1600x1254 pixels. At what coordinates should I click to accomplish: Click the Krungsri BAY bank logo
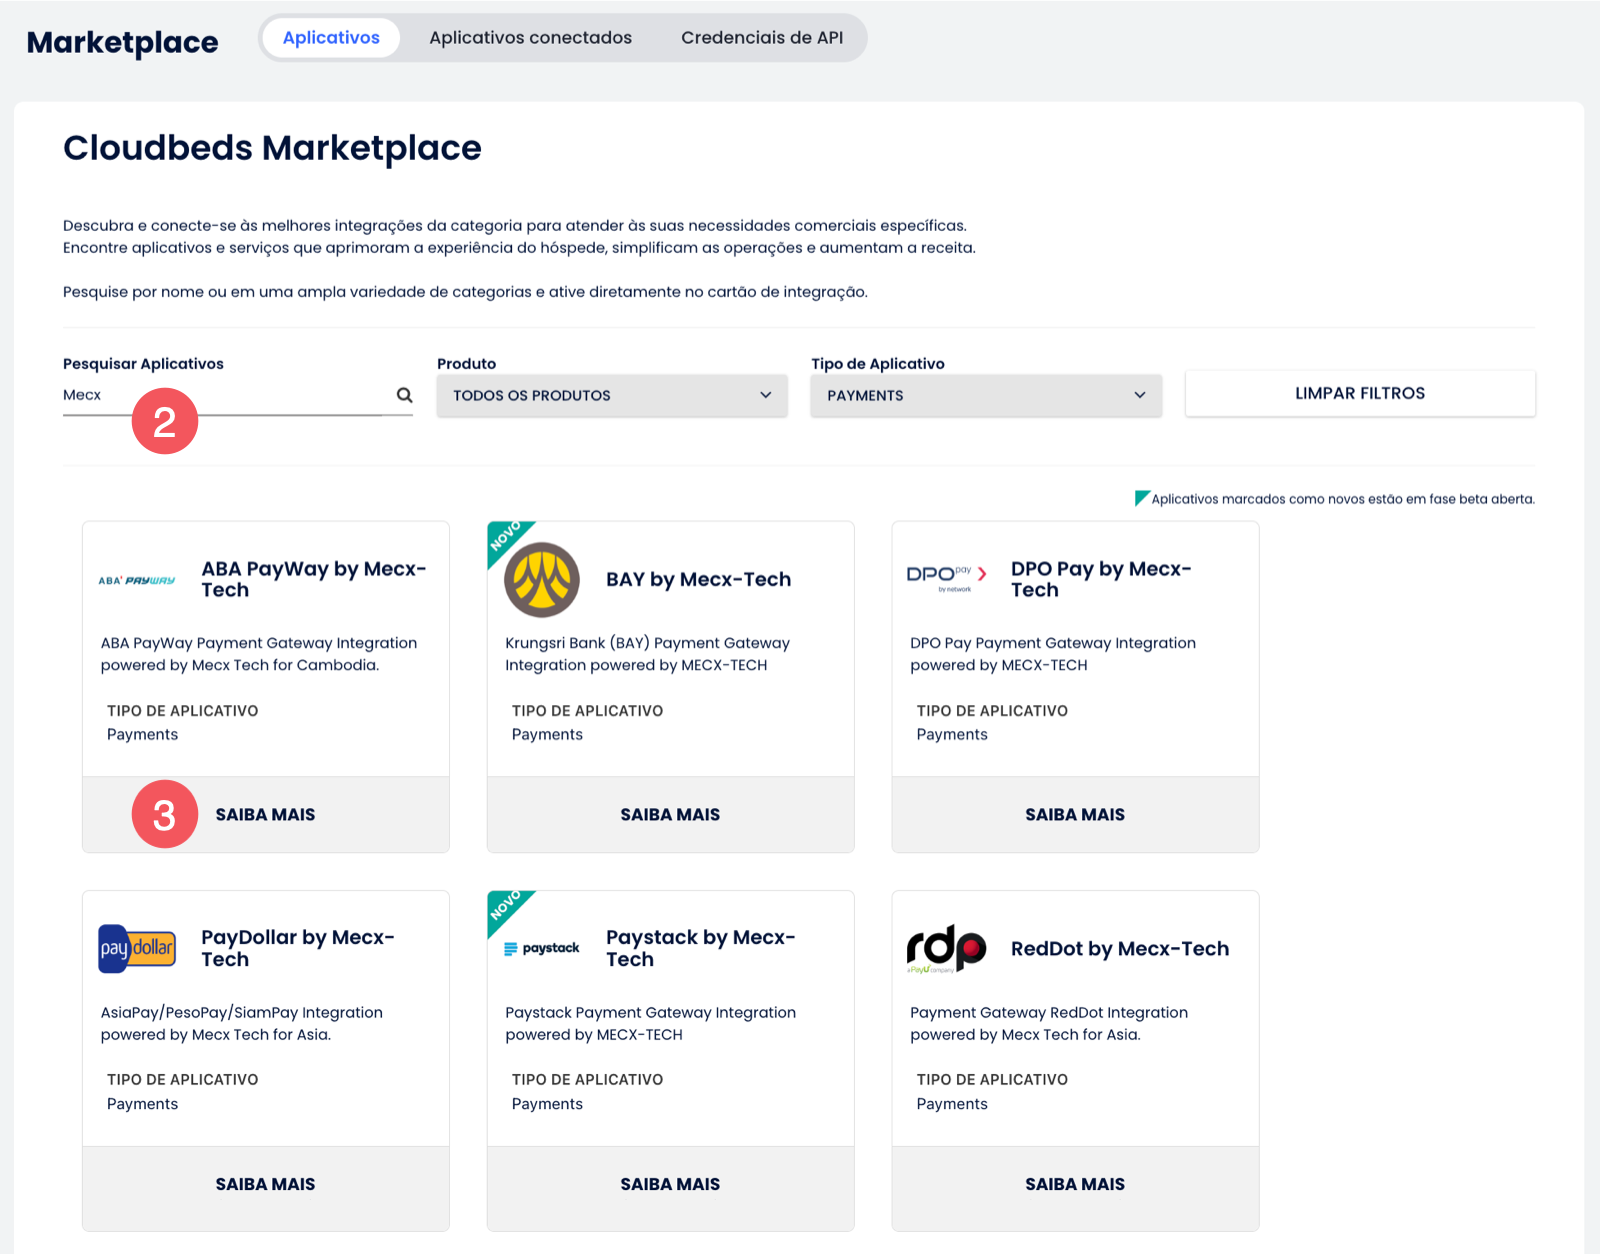pos(542,580)
